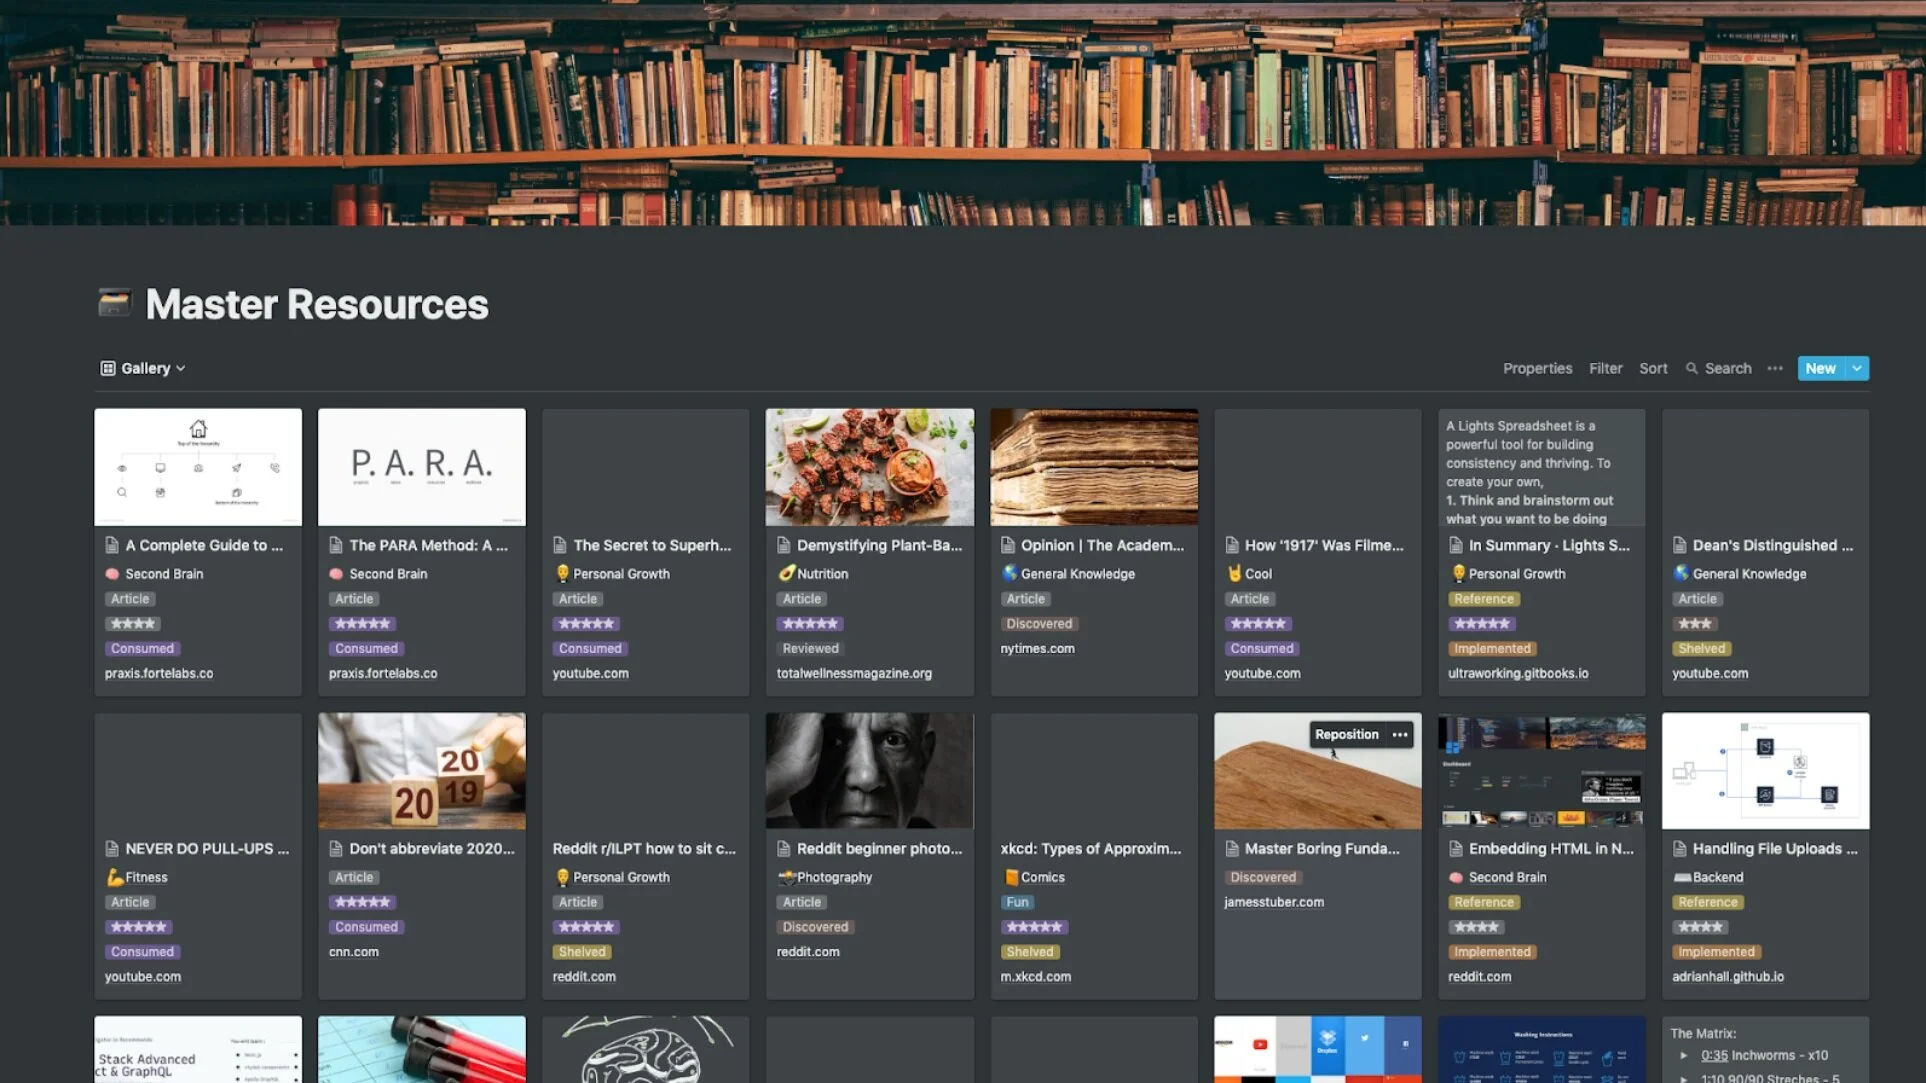The height and width of the screenshot is (1083, 1926).
Task: Click the New button
Action: (x=1820, y=368)
